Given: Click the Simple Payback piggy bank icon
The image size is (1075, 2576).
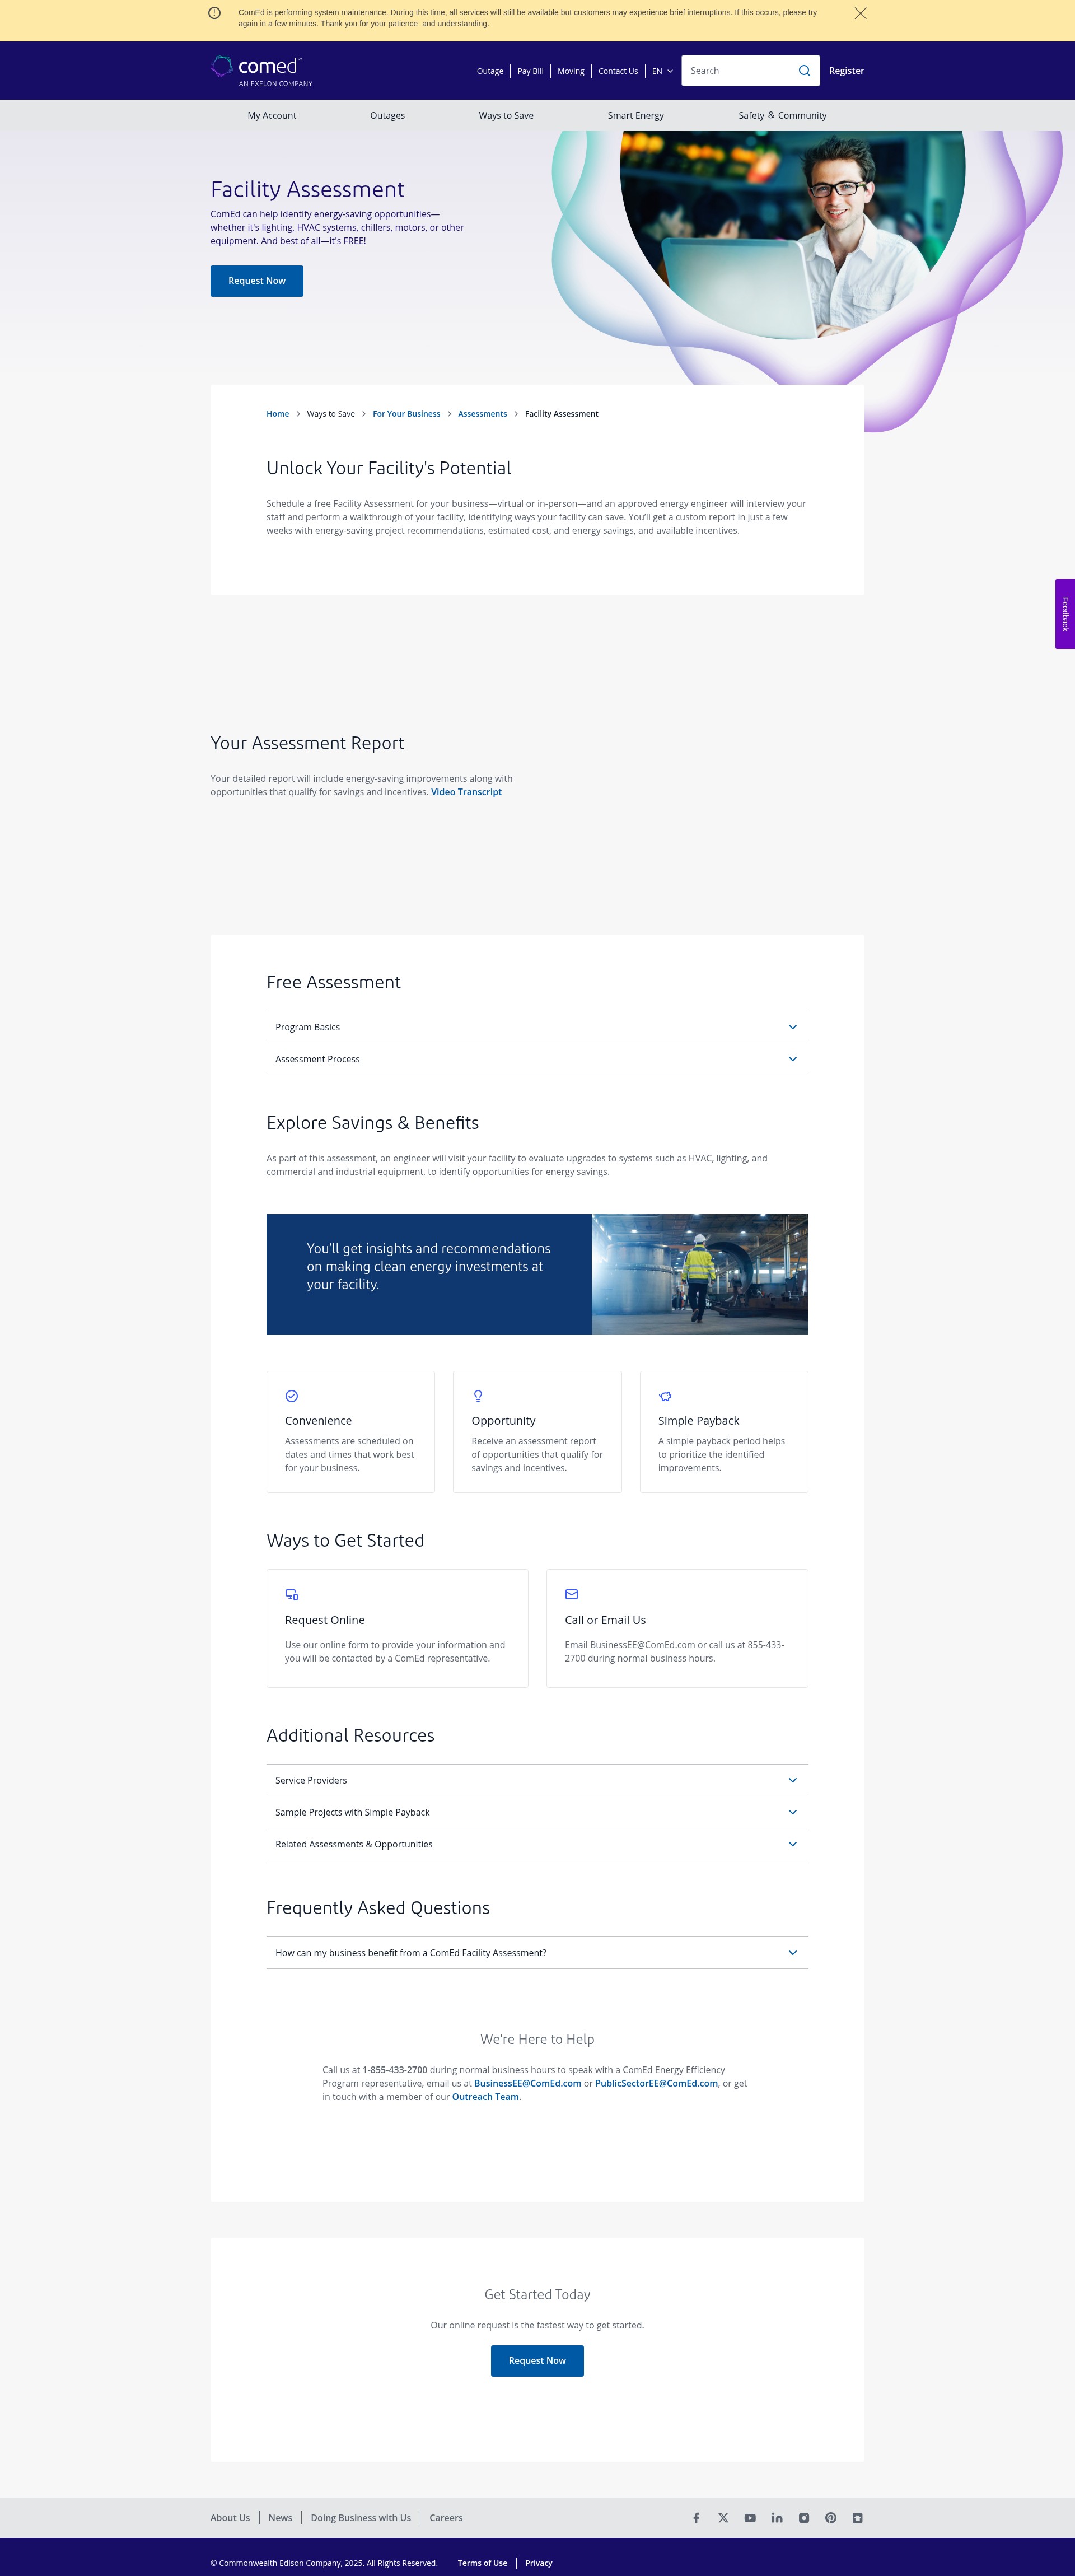Looking at the screenshot, I should click(x=665, y=1395).
